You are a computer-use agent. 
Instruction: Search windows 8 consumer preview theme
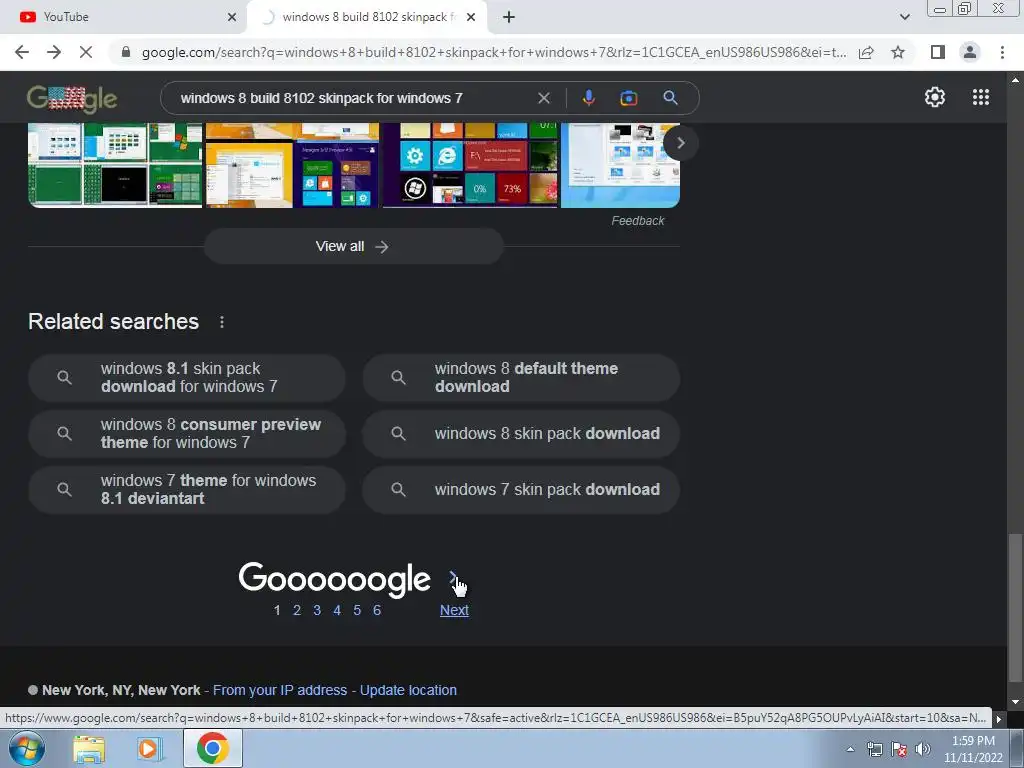[187, 434]
